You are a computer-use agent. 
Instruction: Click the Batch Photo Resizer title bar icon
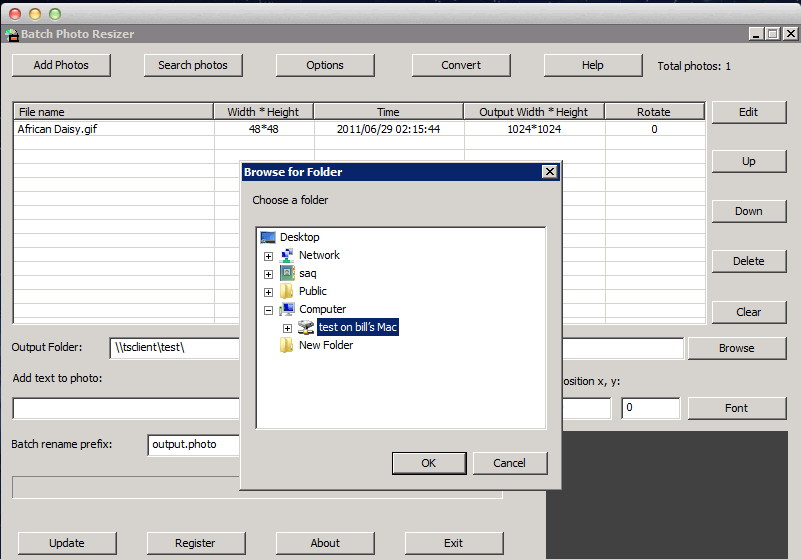[x=12, y=34]
